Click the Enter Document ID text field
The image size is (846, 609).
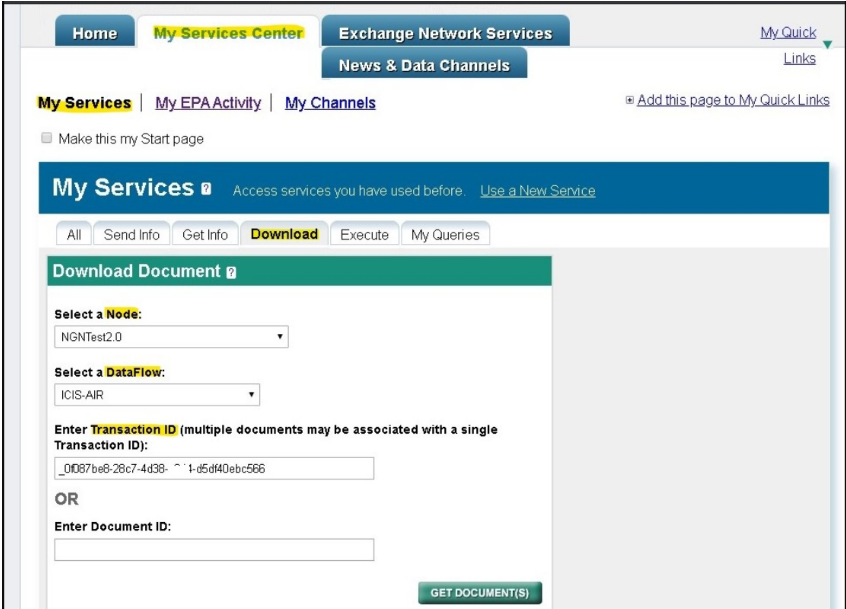(x=214, y=550)
